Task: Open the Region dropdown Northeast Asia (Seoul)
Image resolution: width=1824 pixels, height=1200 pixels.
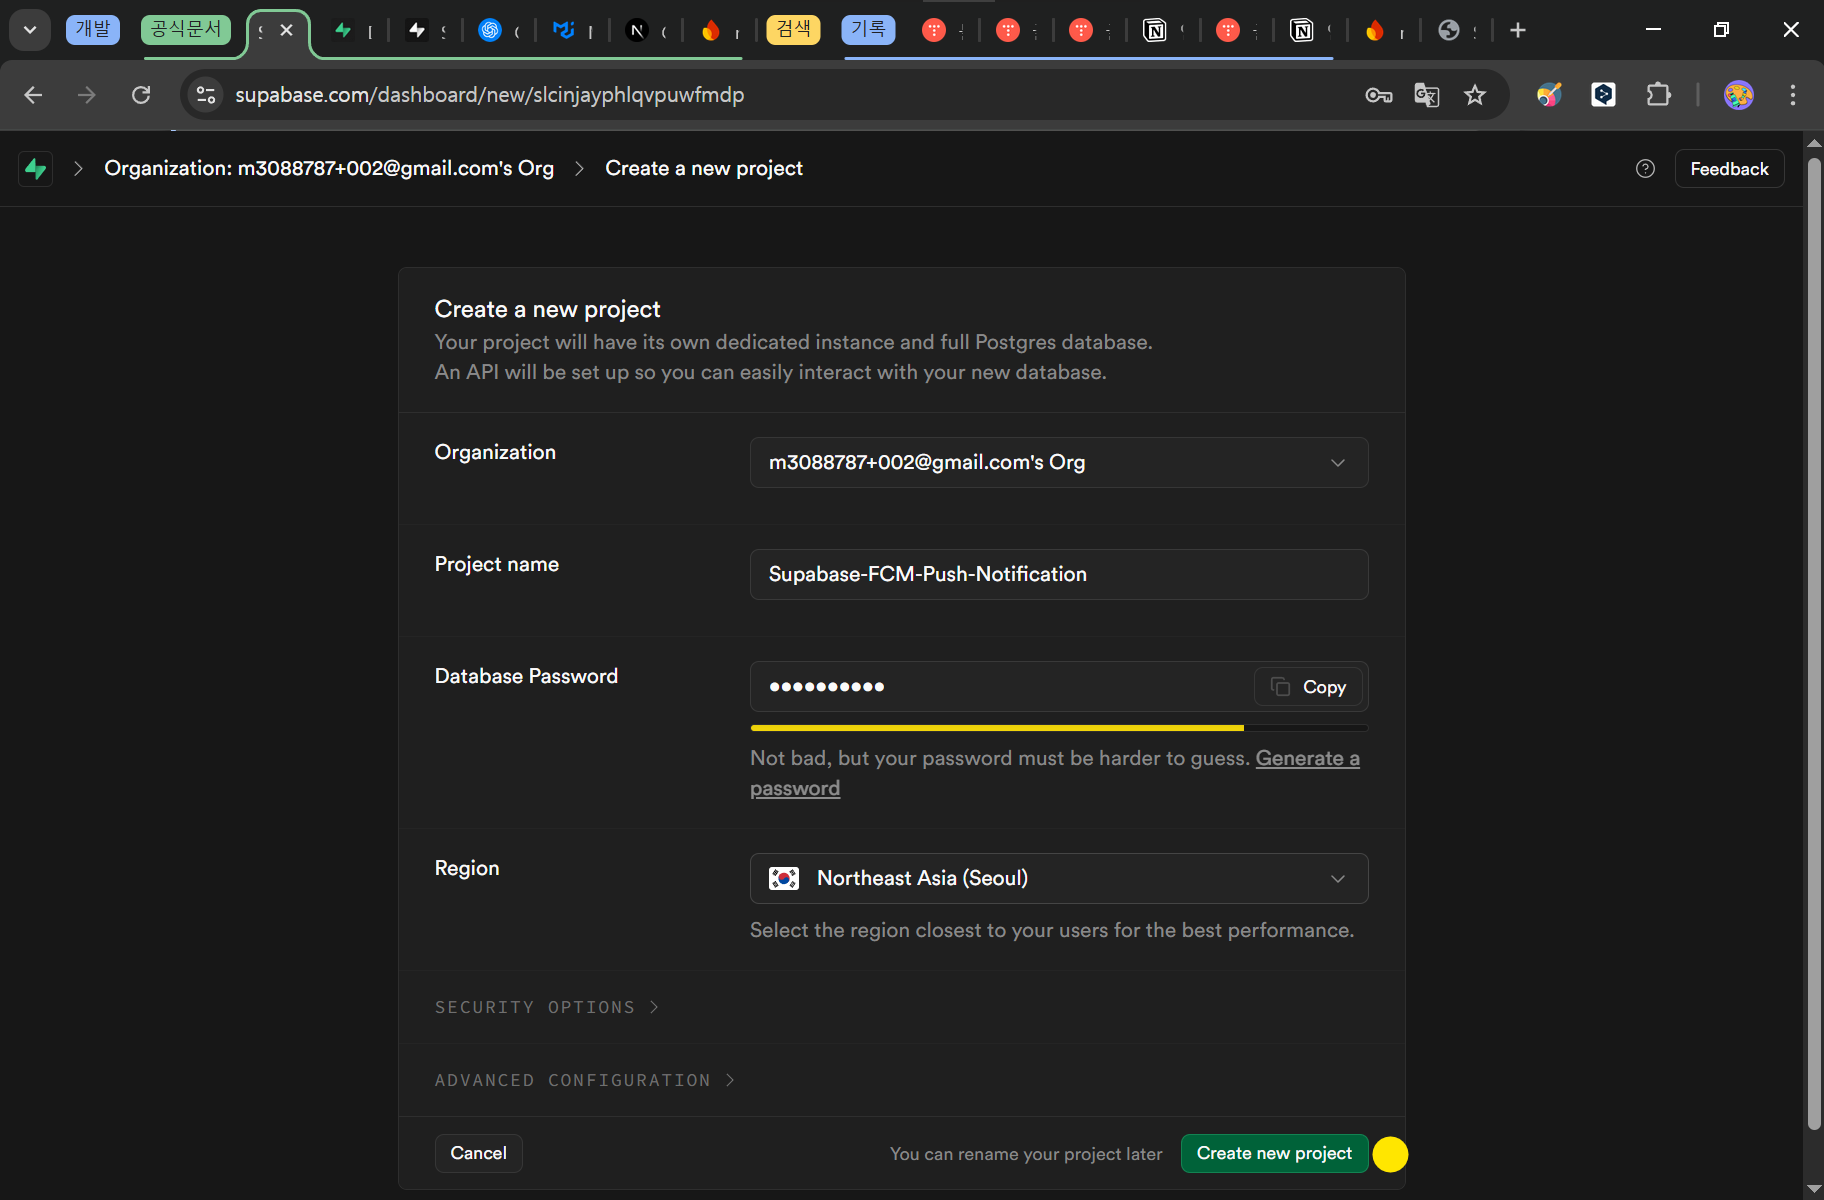Action: coord(1059,878)
